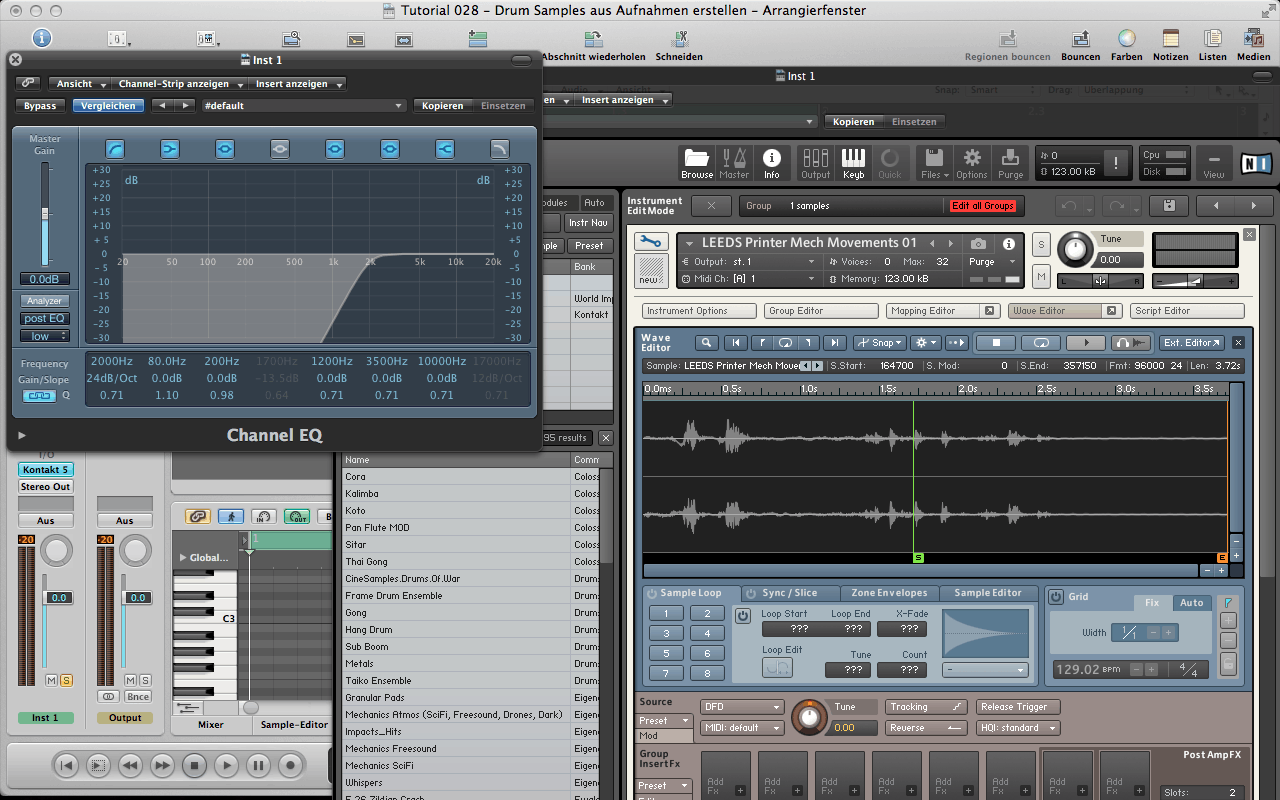This screenshot has height=800, width=1280.
Task: Toggle the high-cut filter band in Channel EQ
Action: pos(499,150)
